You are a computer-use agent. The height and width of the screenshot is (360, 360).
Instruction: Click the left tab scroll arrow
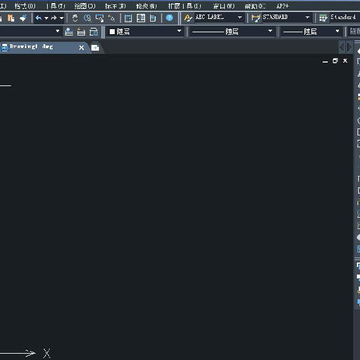coord(342,47)
